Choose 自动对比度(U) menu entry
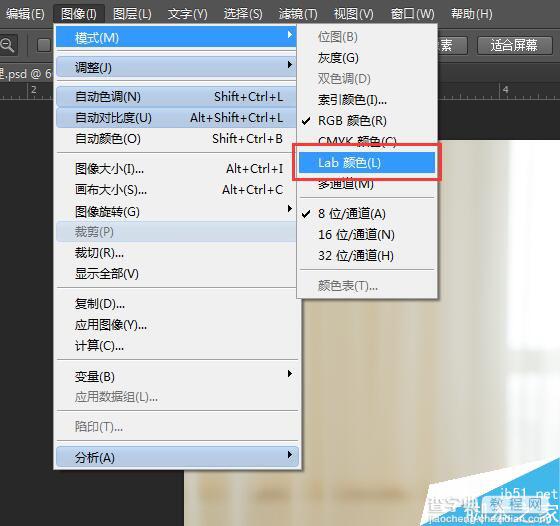The width and height of the screenshot is (560, 526). pos(176,118)
